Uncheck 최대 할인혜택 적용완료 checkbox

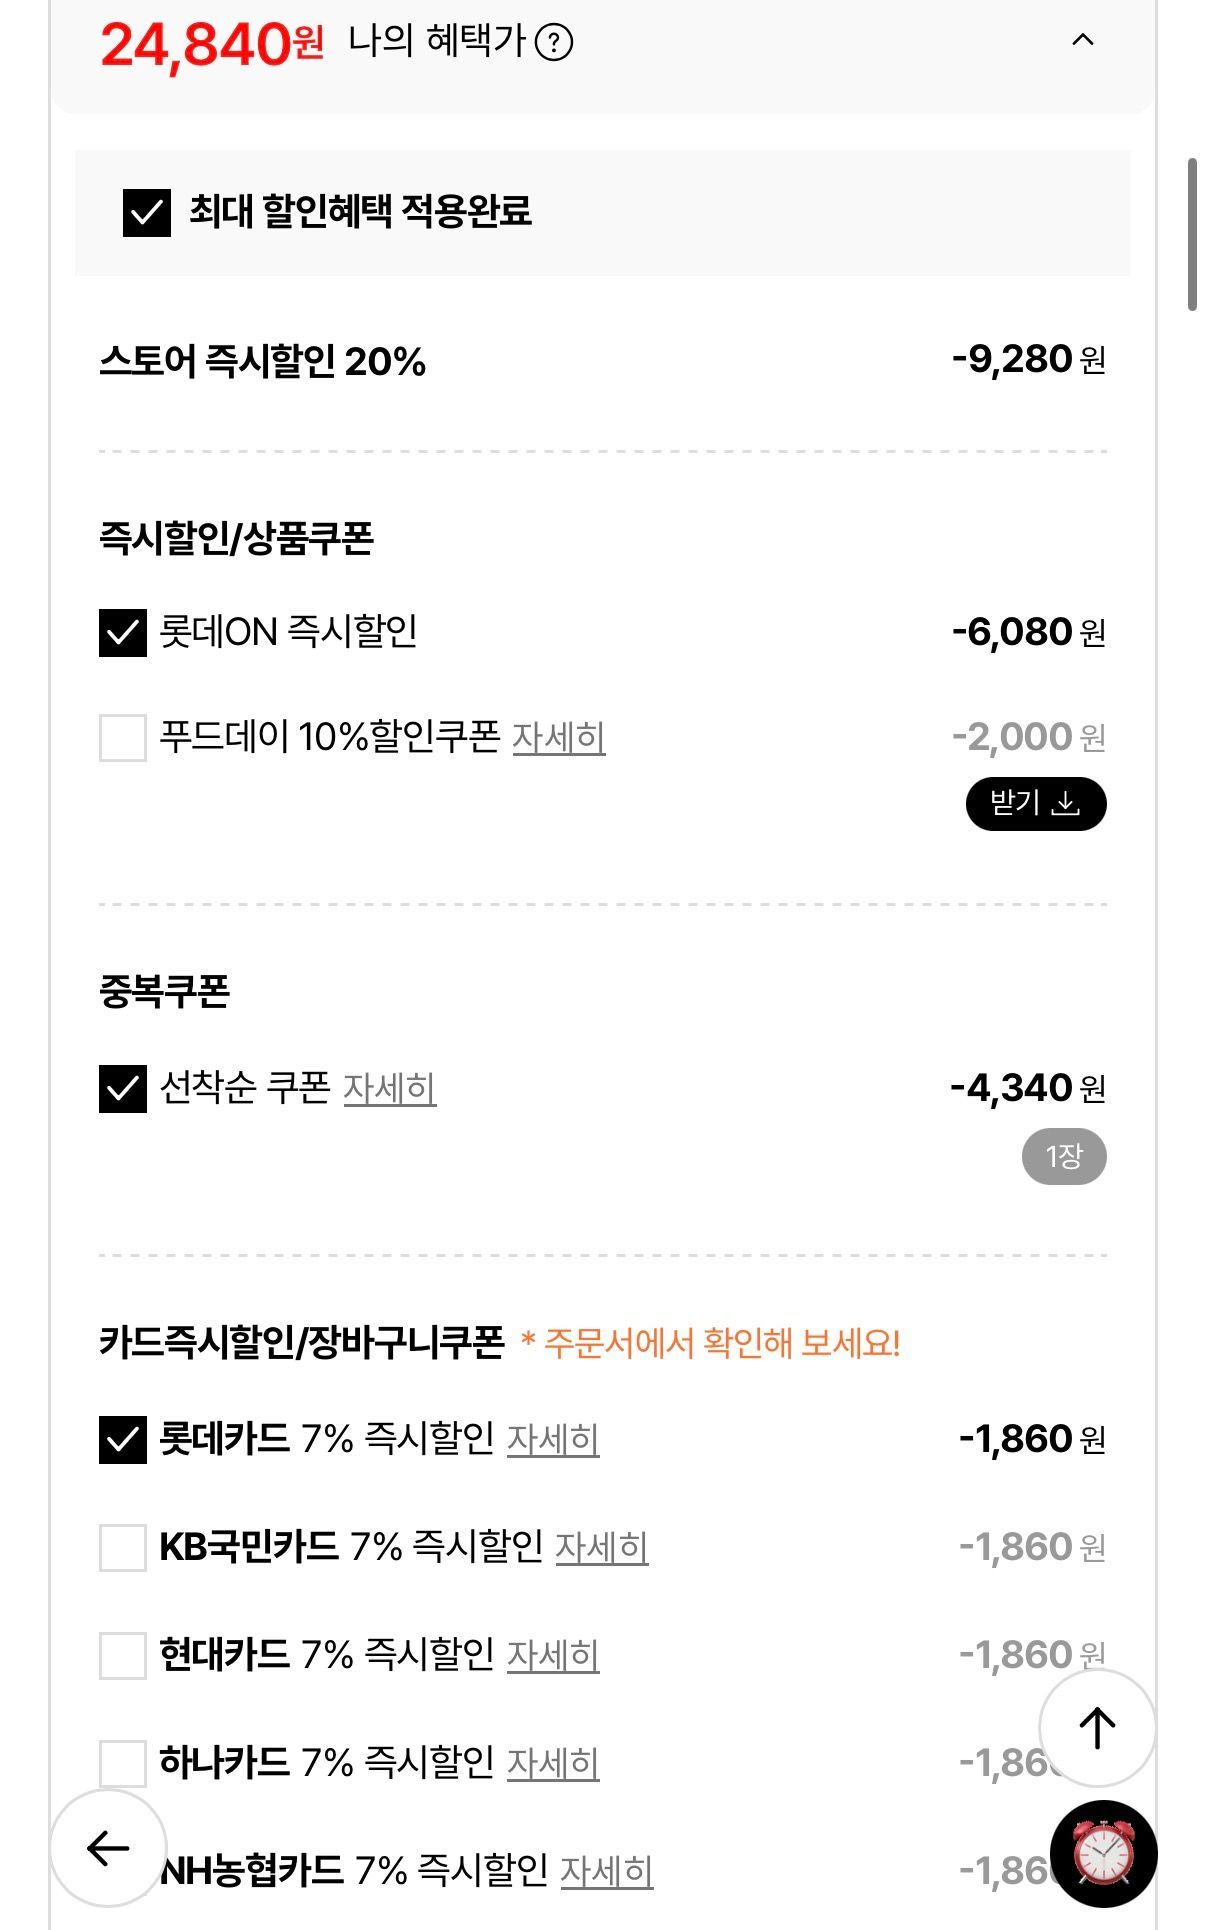coord(147,212)
